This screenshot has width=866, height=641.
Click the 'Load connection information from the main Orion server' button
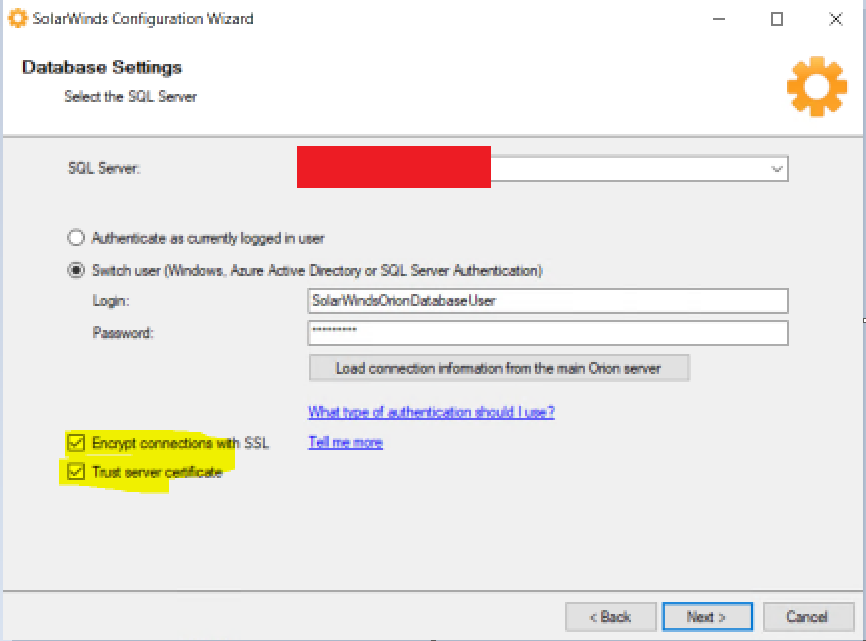point(499,367)
